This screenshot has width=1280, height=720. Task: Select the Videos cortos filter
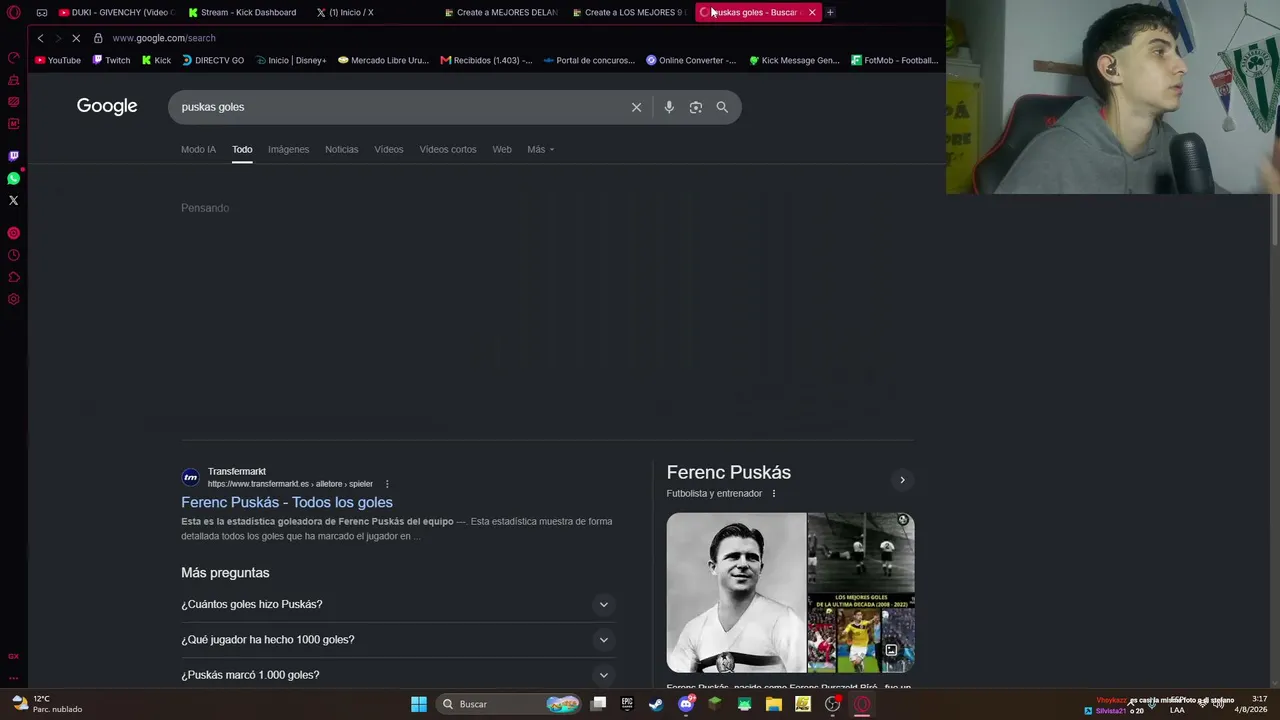[x=448, y=149]
